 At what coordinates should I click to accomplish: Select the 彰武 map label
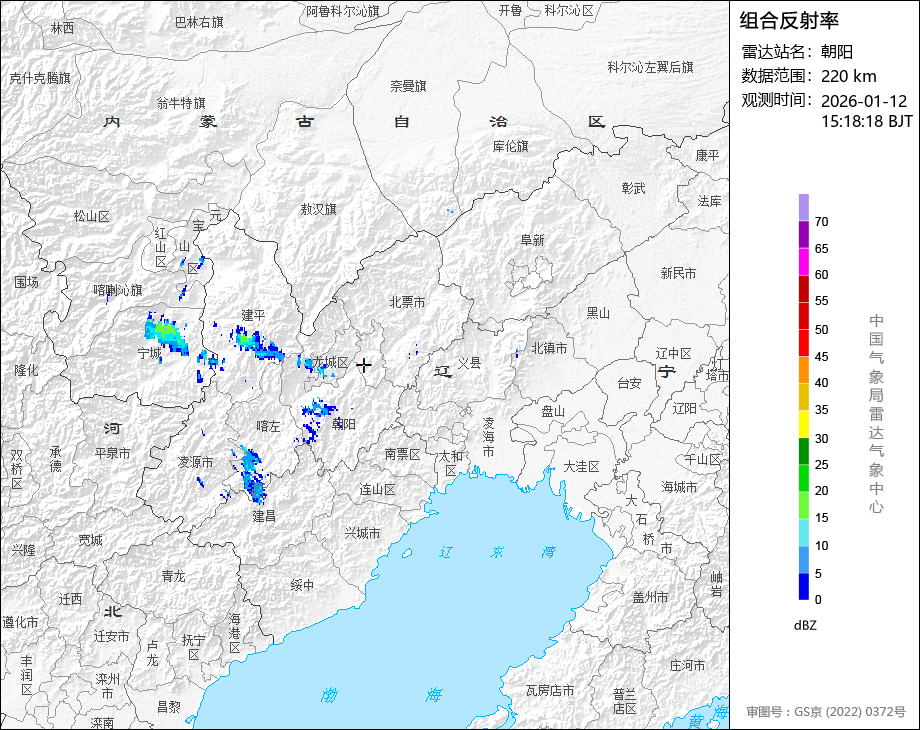point(633,188)
